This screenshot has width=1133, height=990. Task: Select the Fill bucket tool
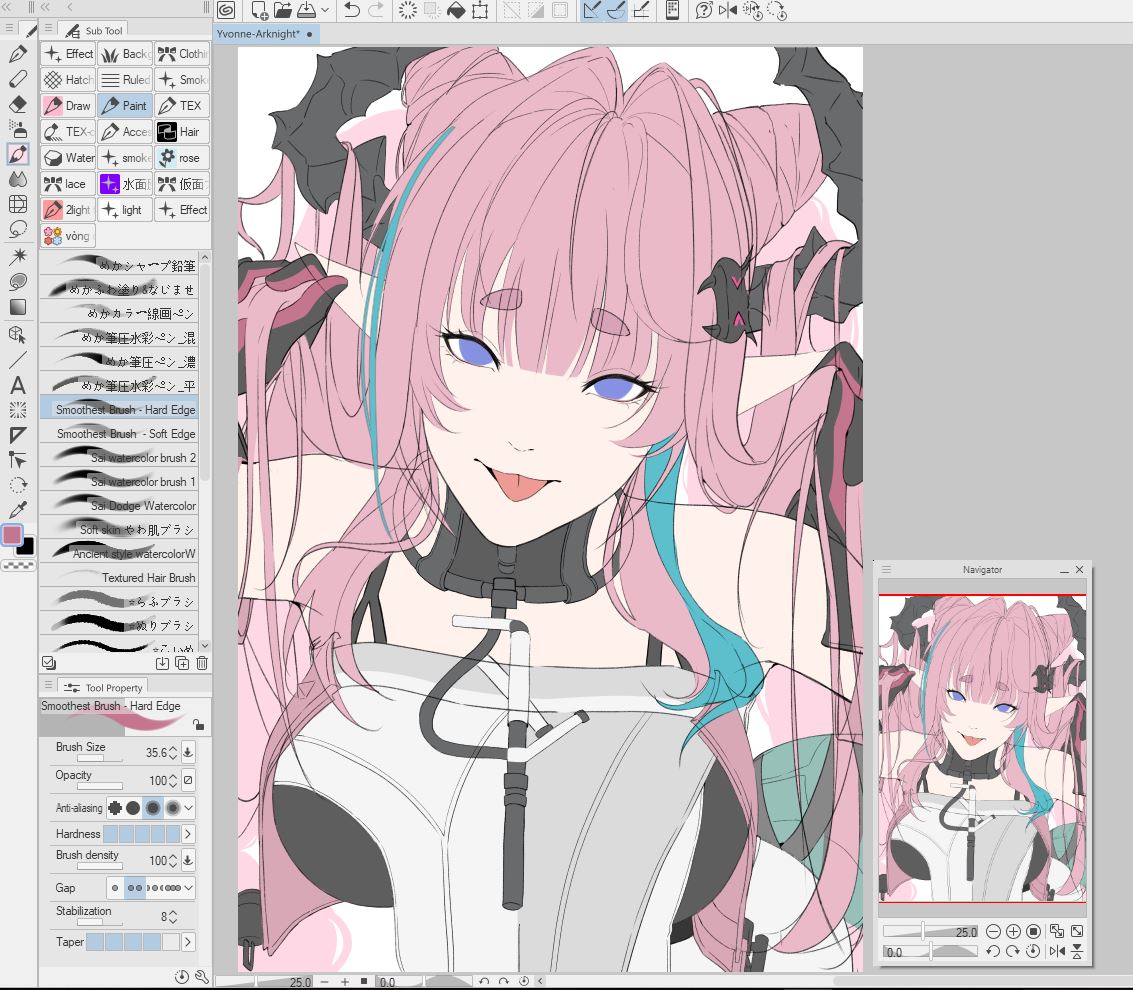click(17, 281)
